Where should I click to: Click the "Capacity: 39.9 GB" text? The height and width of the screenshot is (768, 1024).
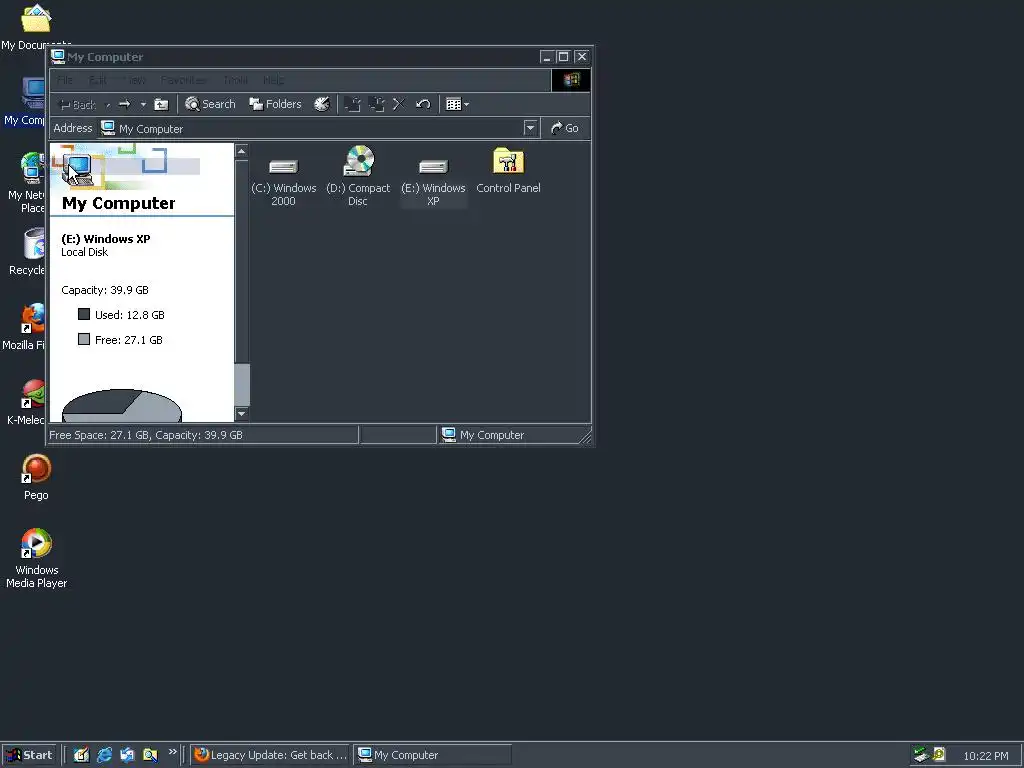[x=105, y=290]
